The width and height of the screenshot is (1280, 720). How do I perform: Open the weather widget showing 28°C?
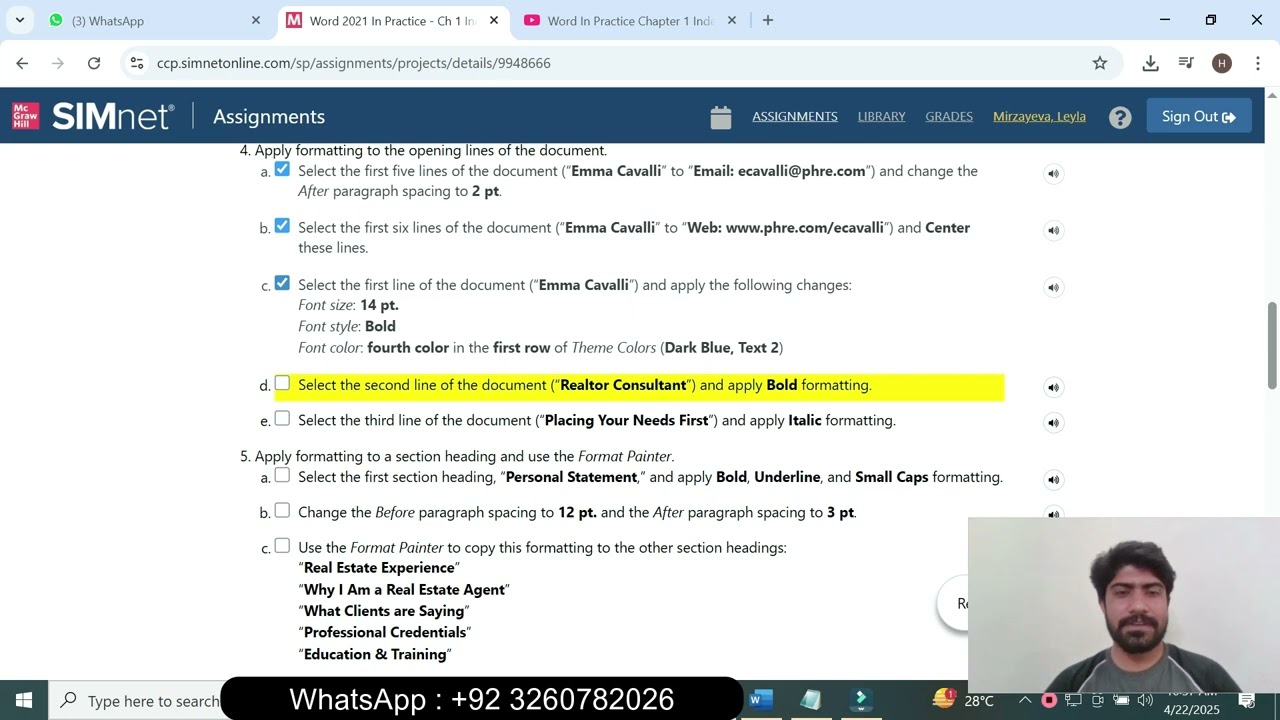[963, 700]
